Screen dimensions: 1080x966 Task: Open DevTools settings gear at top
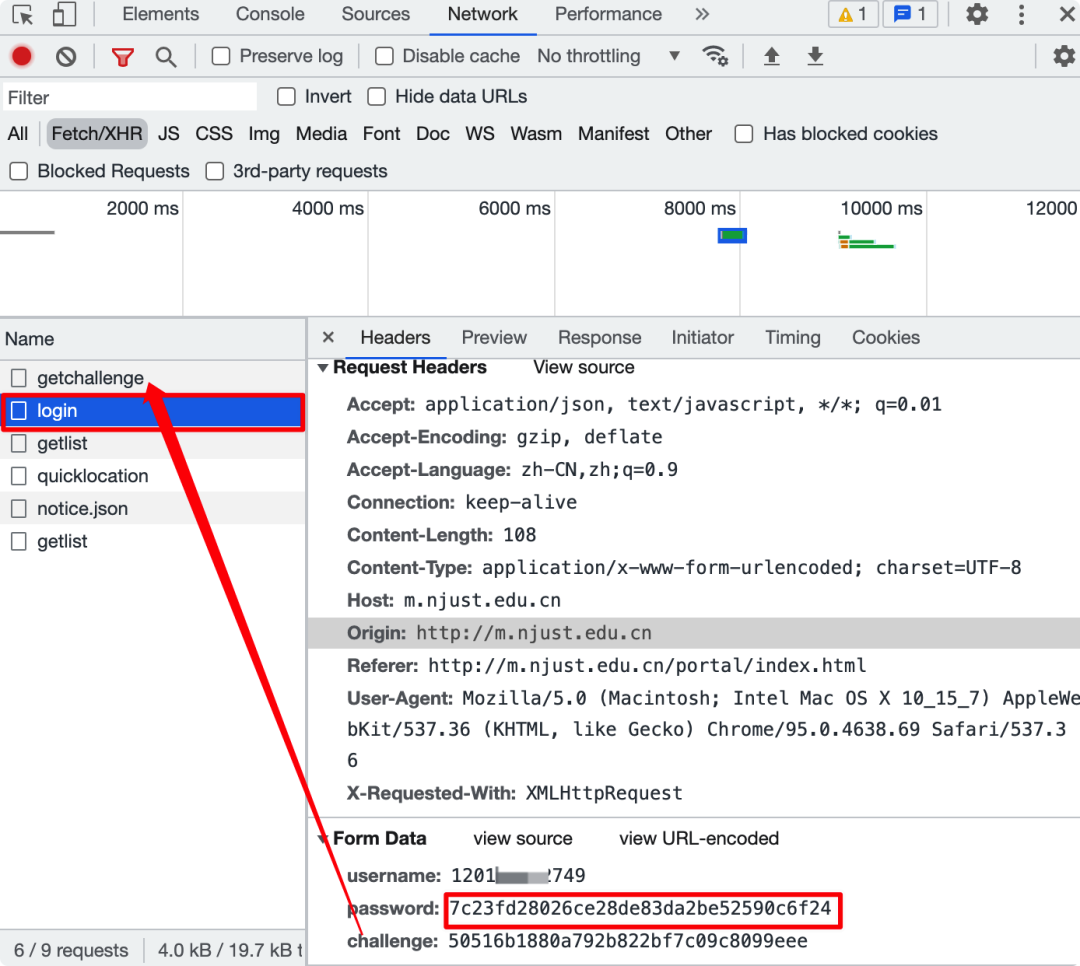[x=977, y=14]
